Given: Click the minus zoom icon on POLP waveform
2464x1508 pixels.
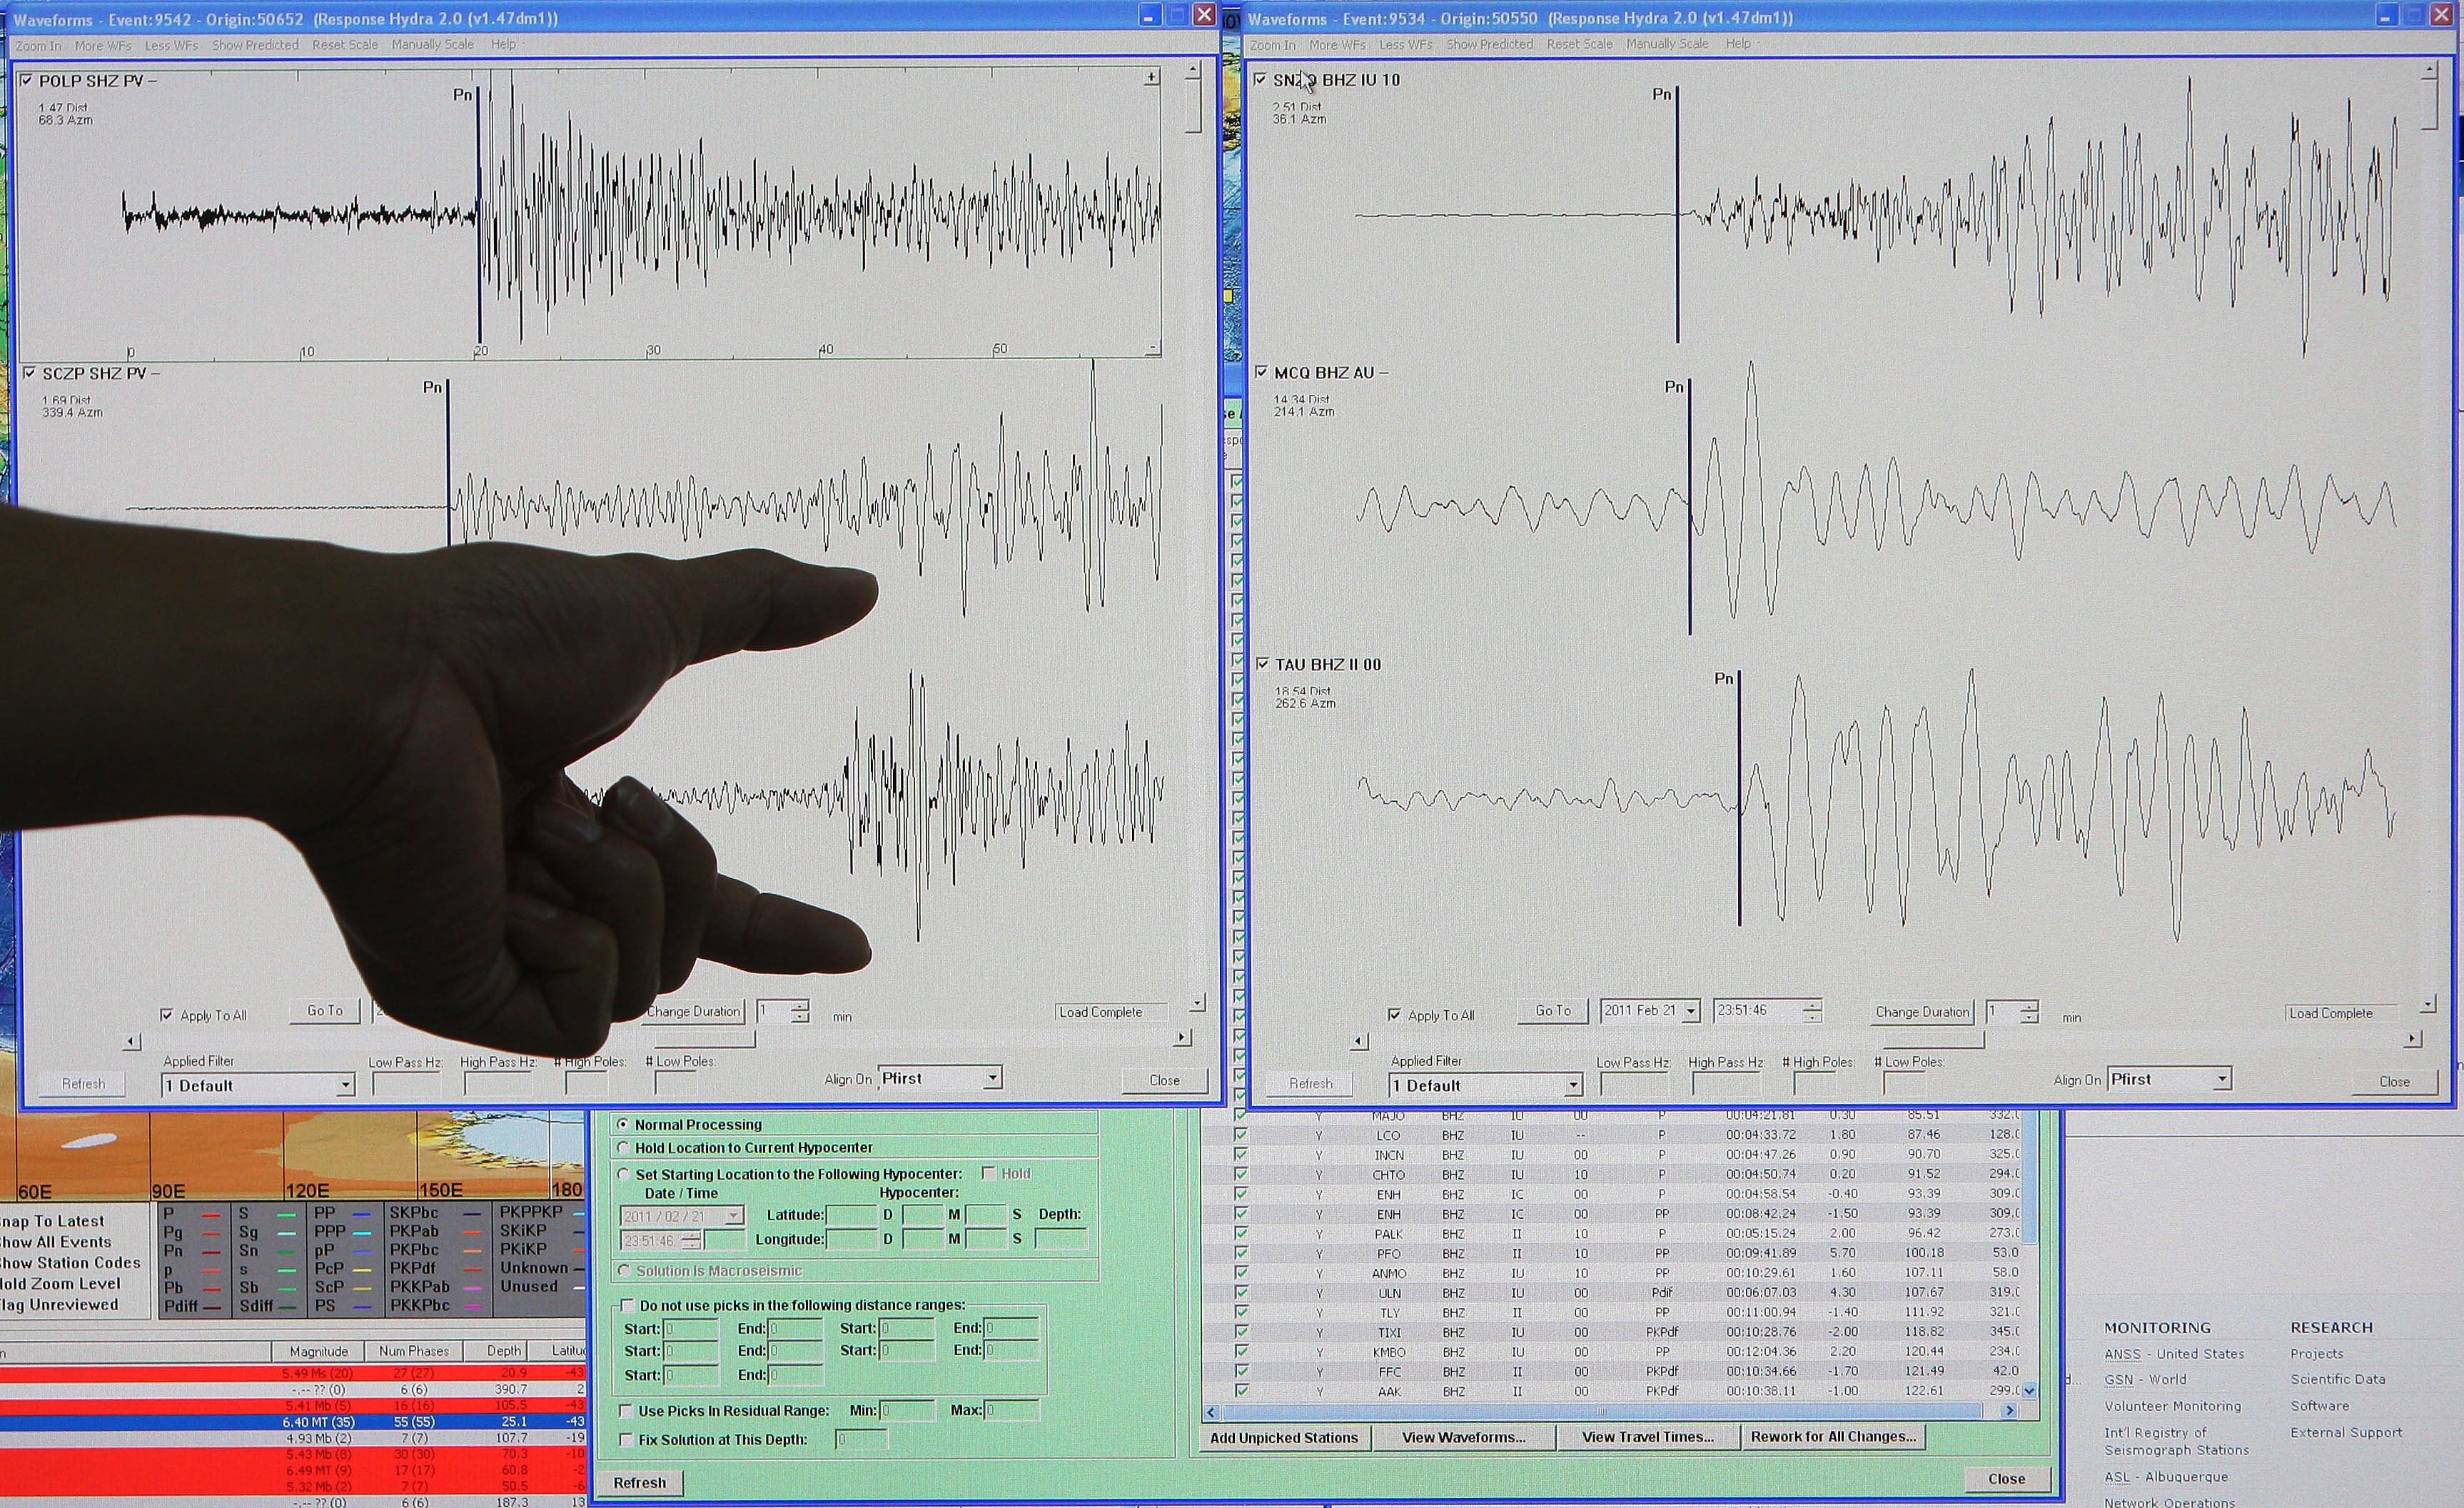Looking at the screenshot, I should [1152, 348].
